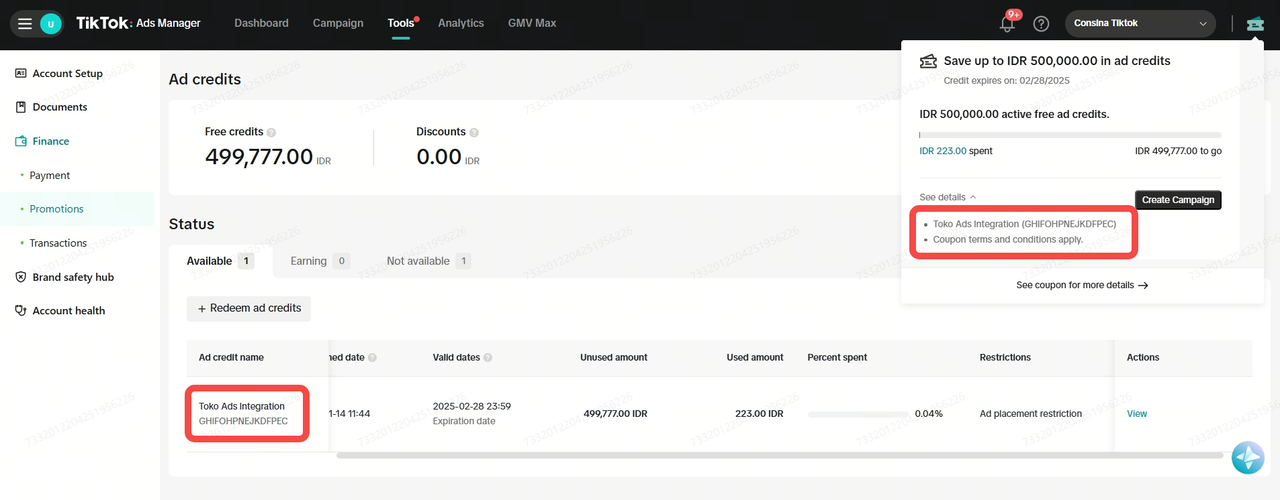Open Transactions in the sidebar
1280x500 pixels.
point(58,243)
